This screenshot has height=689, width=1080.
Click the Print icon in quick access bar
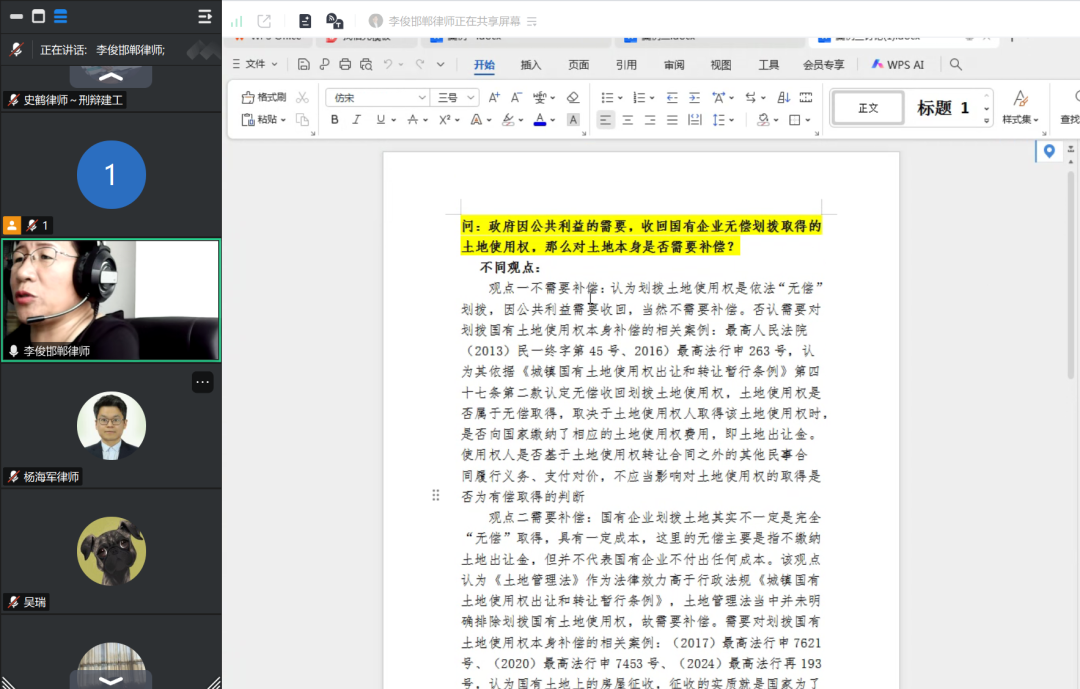pyautogui.click(x=345, y=64)
